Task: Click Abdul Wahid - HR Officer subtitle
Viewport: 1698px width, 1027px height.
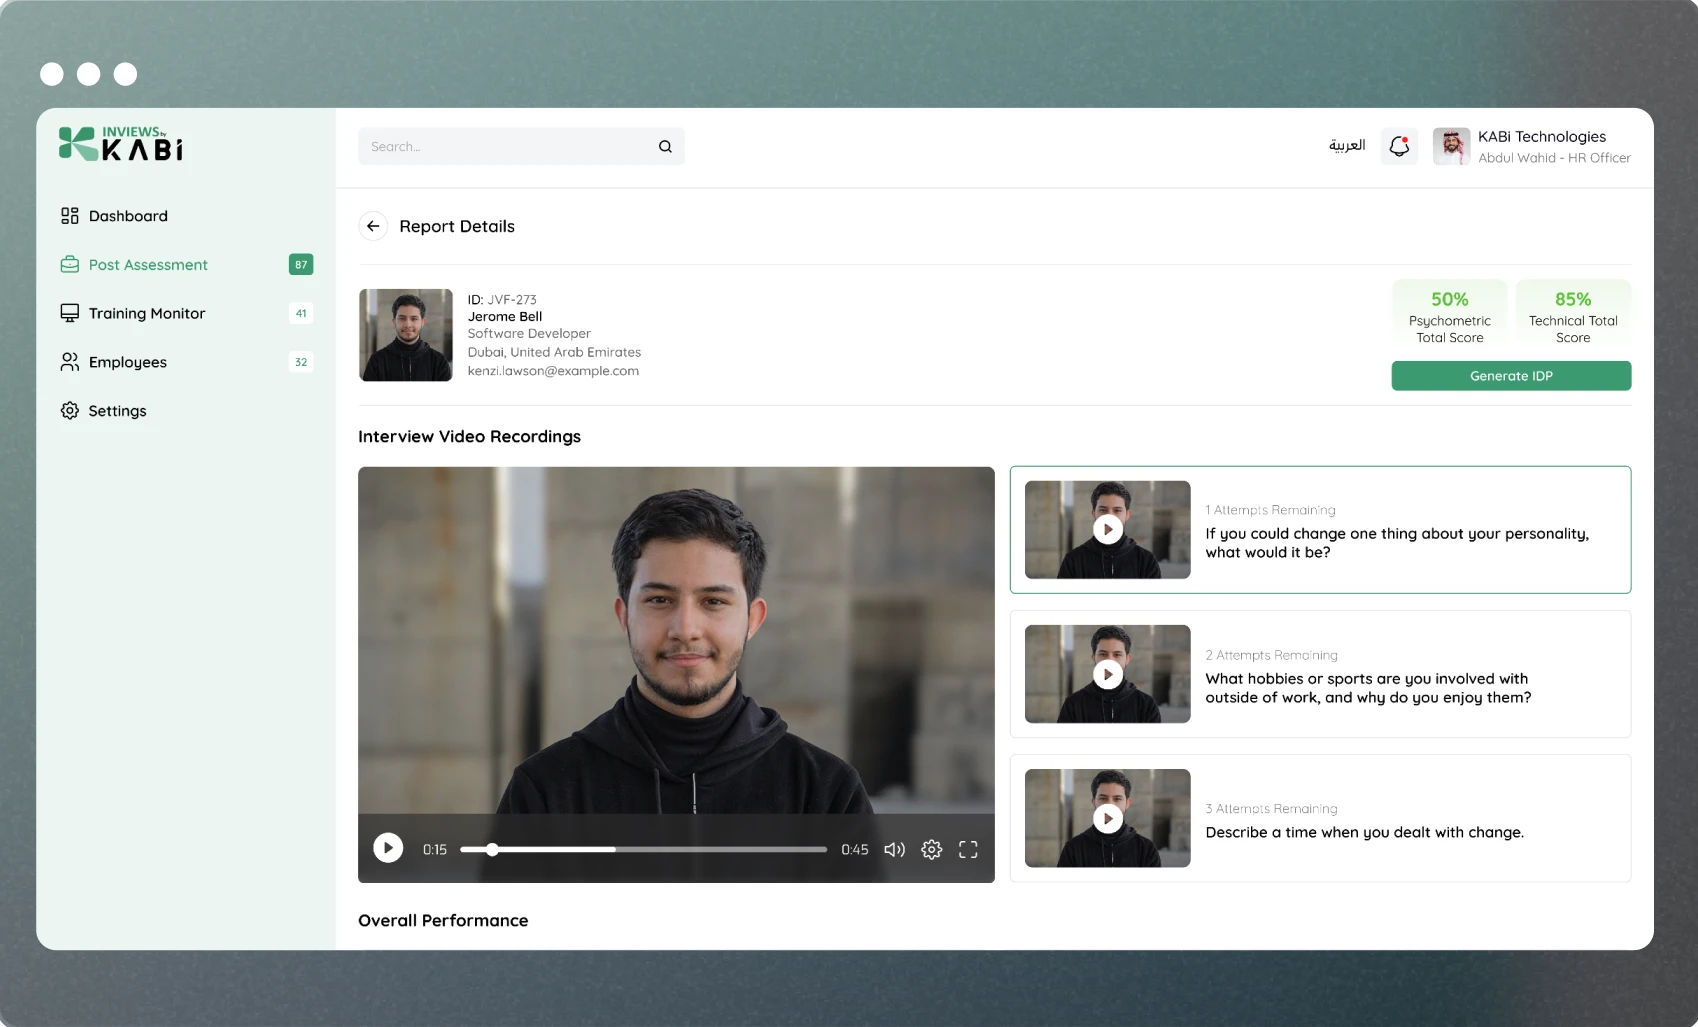Action: click(1554, 158)
